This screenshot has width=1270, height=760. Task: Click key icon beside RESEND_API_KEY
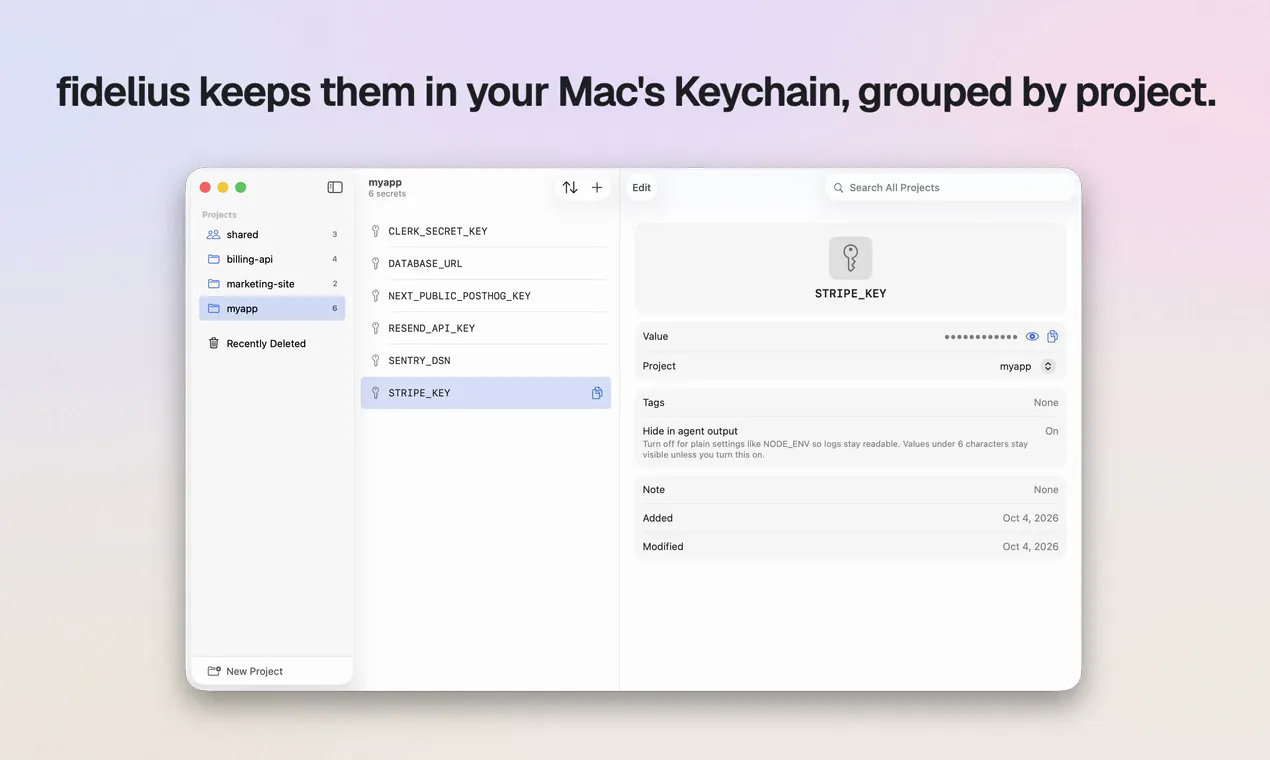click(x=376, y=328)
